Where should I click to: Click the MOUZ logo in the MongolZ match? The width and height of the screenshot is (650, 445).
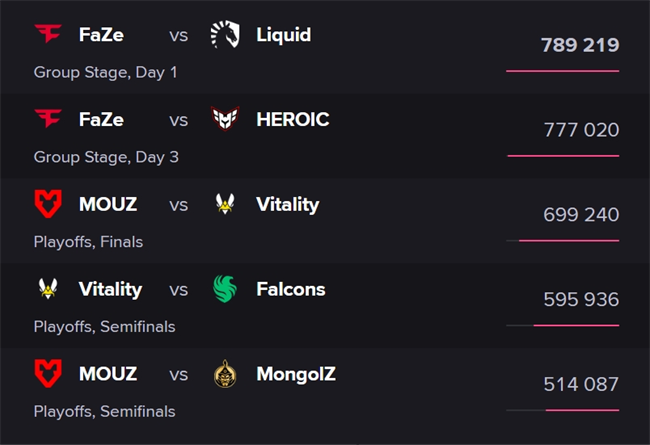point(48,374)
